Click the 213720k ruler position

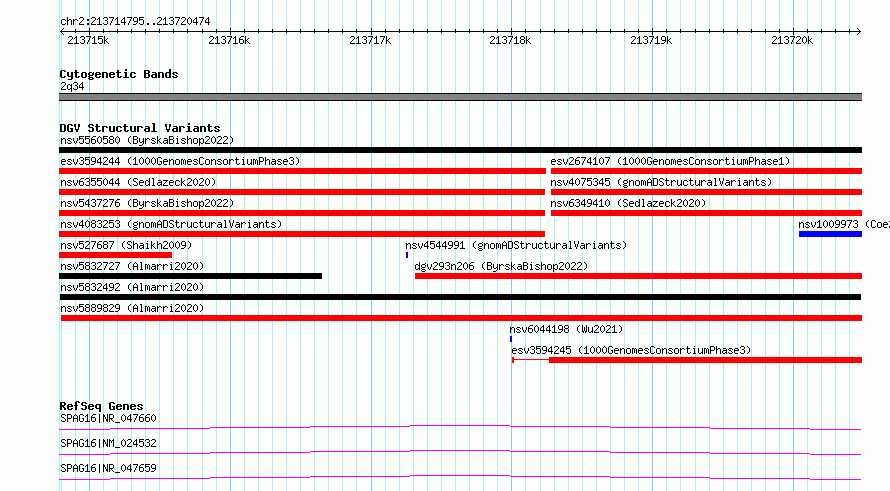[792, 40]
